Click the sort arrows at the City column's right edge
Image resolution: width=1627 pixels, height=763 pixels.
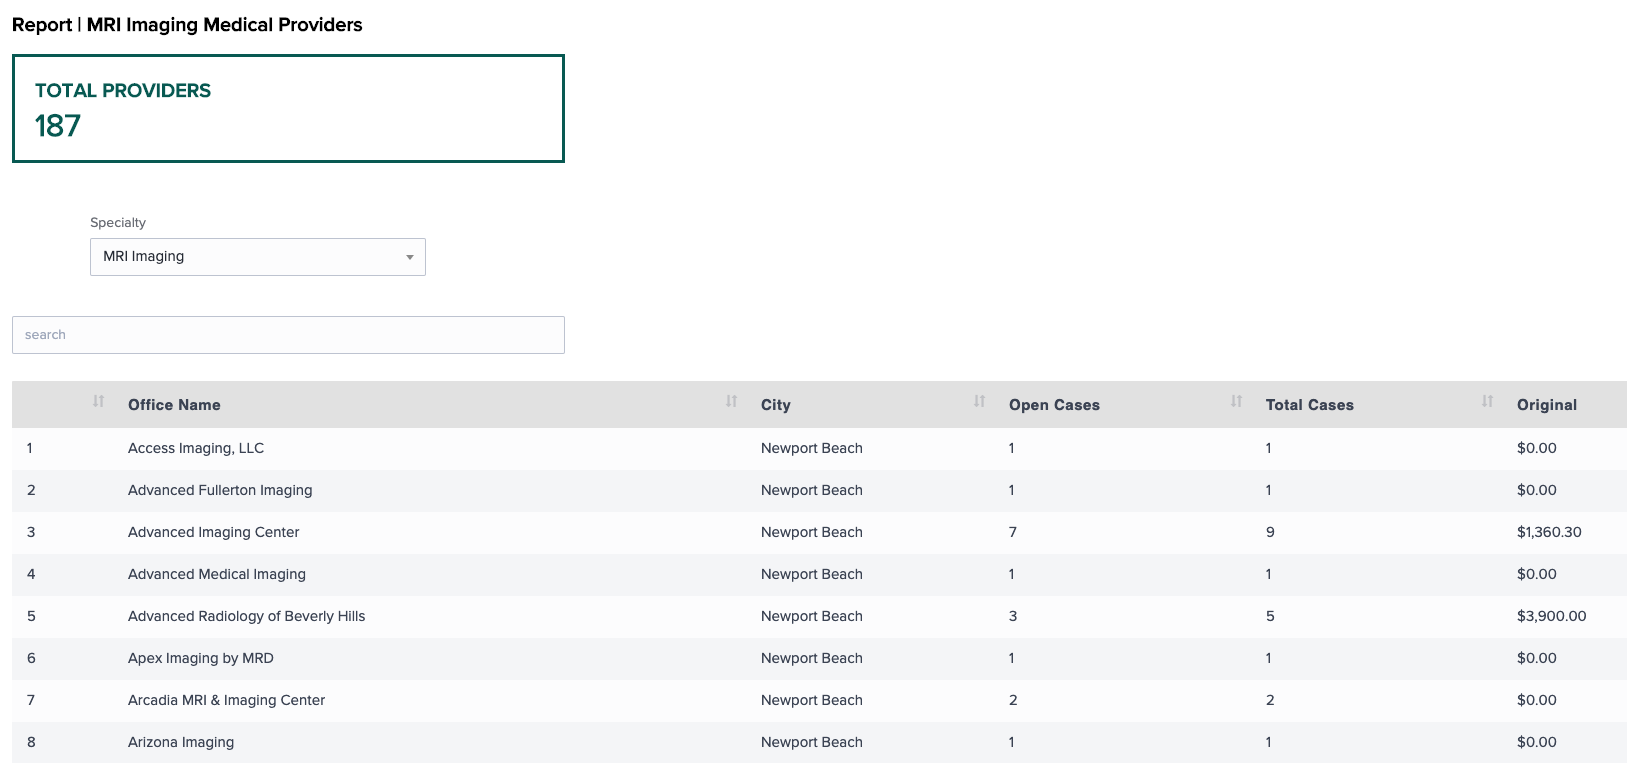(x=979, y=402)
